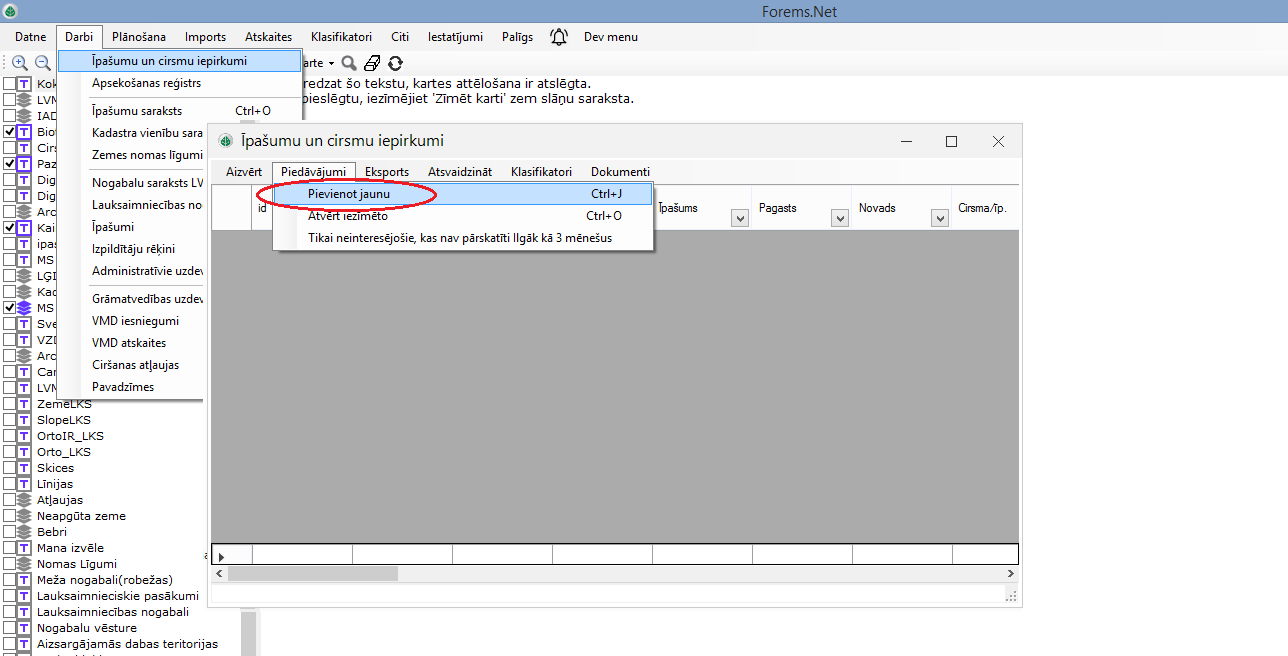Select Atvērt iezīmēto menu entry

pyautogui.click(x=348, y=216)
